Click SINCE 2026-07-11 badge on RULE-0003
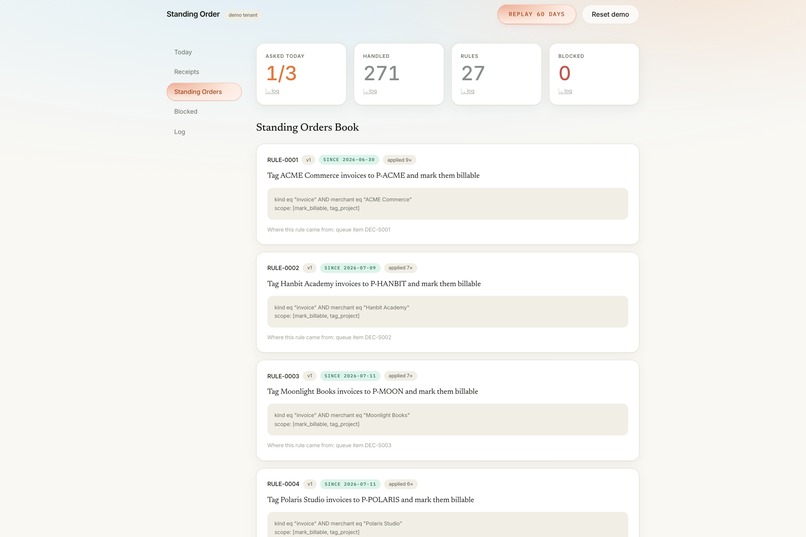The image size is (806, 537). coord(350,376)
